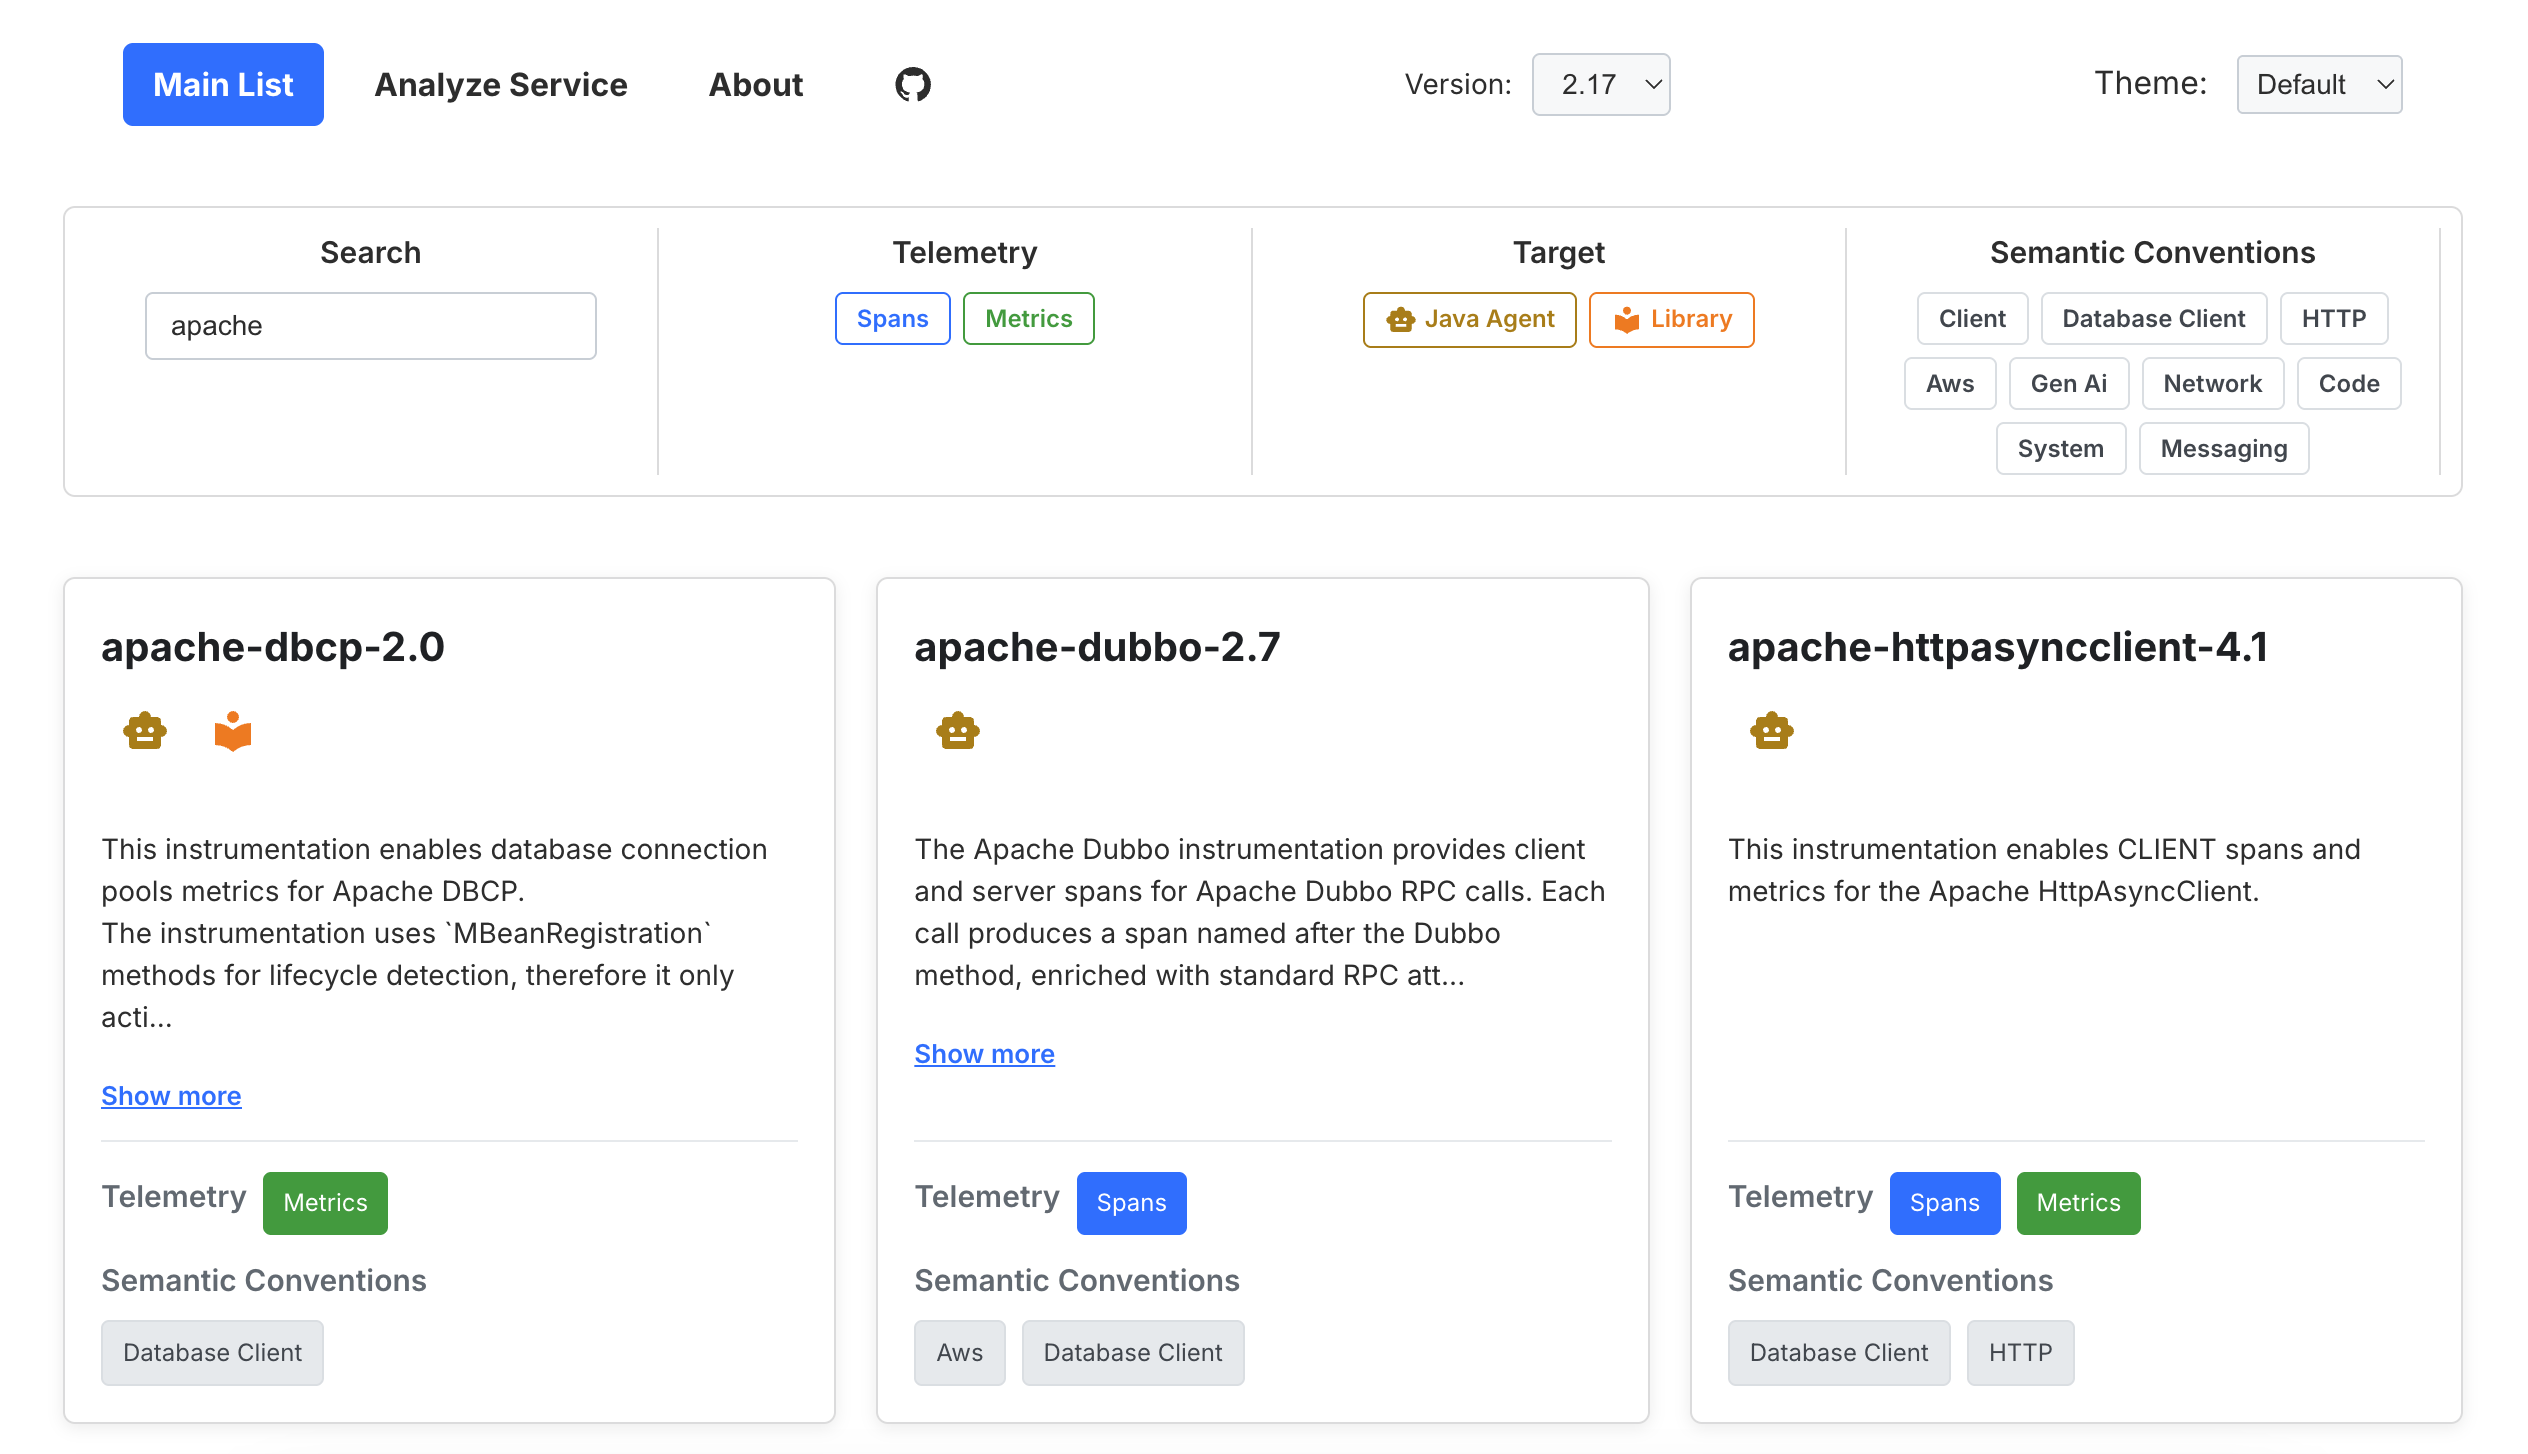Screen dimensions: 2528x1454
Task: Expand apache-dbcp-2.0 description with Show more
Action: click(x=171, y=1096)
